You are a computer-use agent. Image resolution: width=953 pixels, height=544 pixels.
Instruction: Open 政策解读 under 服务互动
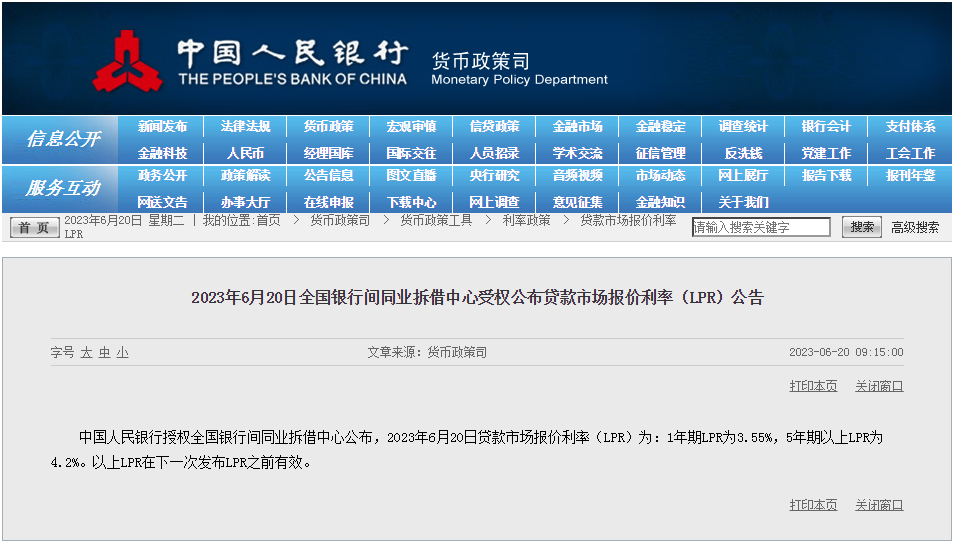click(246, 176)
